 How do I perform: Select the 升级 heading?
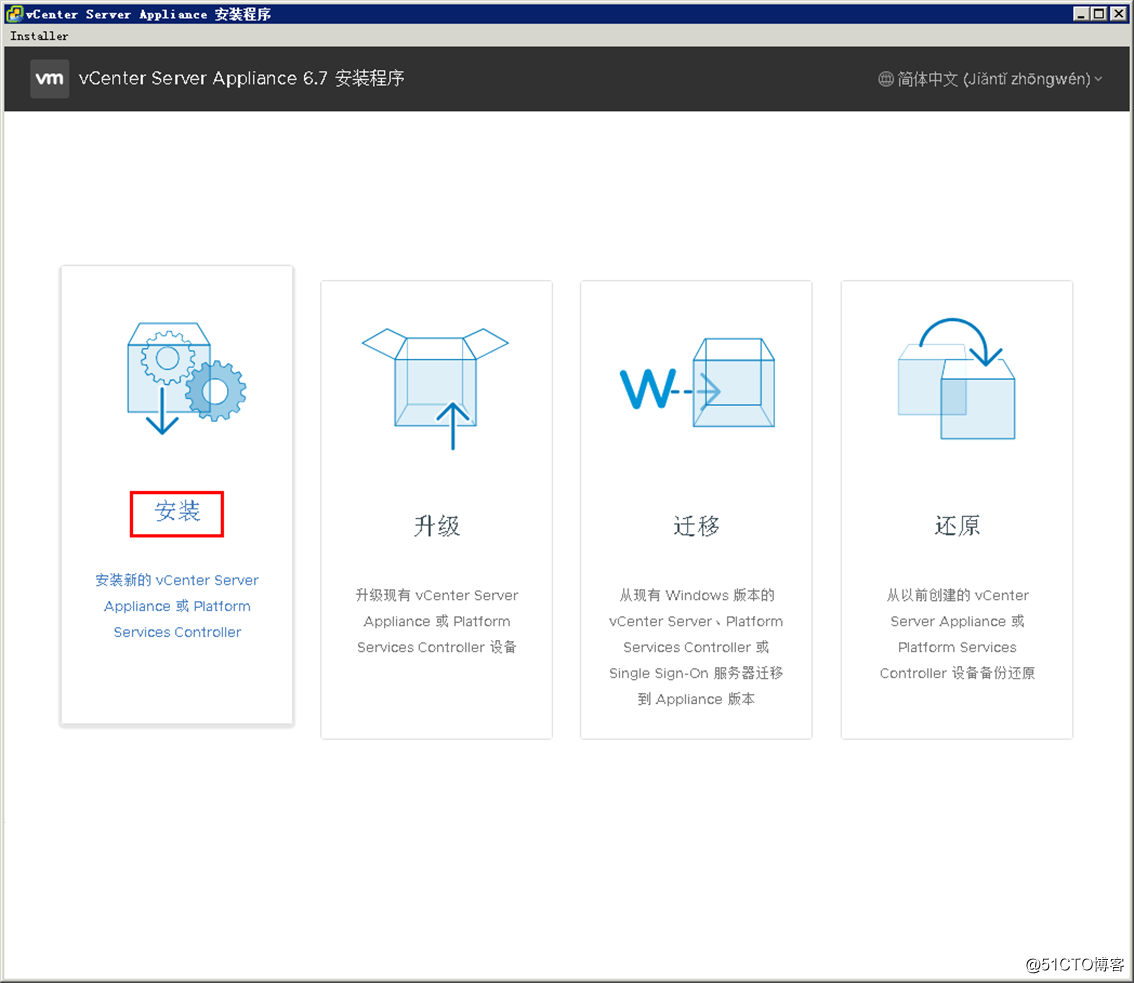437,526
